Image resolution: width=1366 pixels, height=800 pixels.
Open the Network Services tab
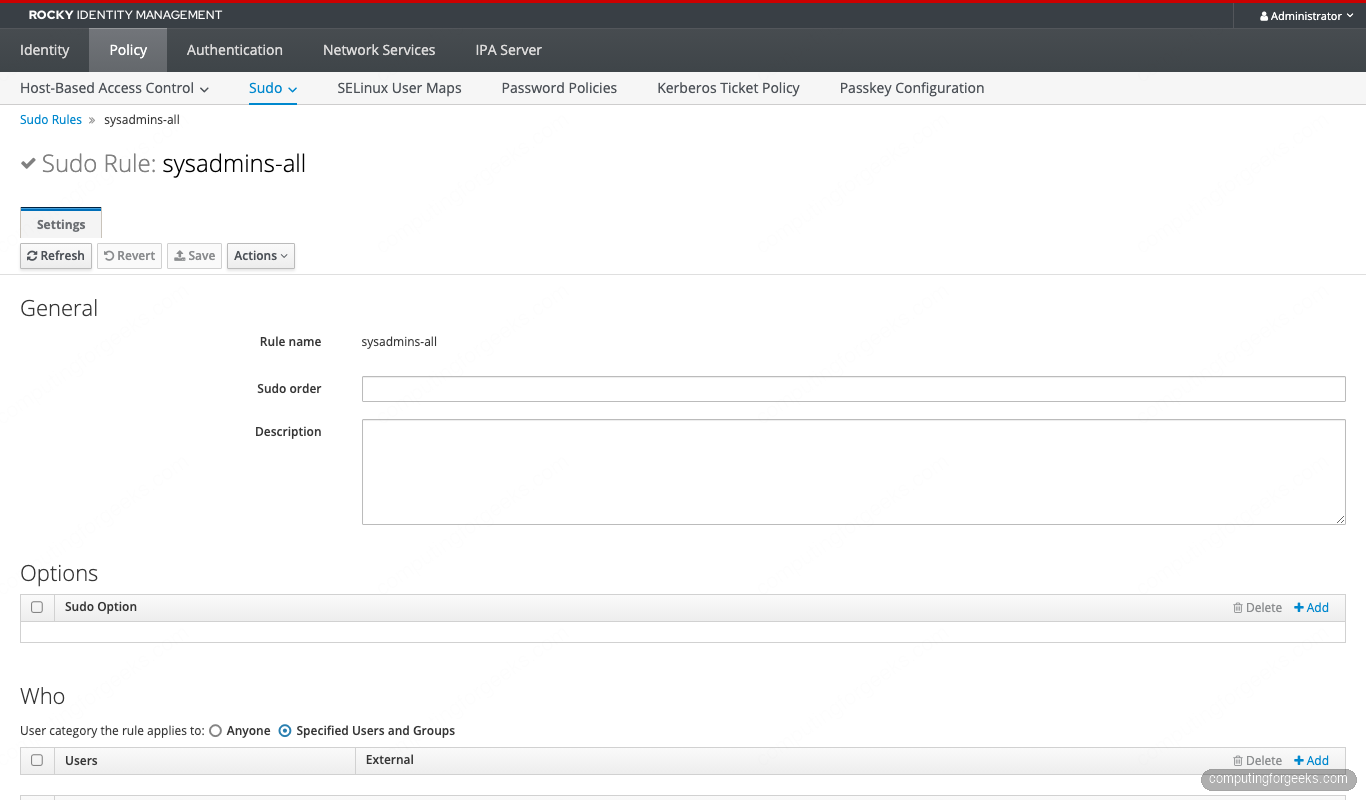click(x=379, y=50)
